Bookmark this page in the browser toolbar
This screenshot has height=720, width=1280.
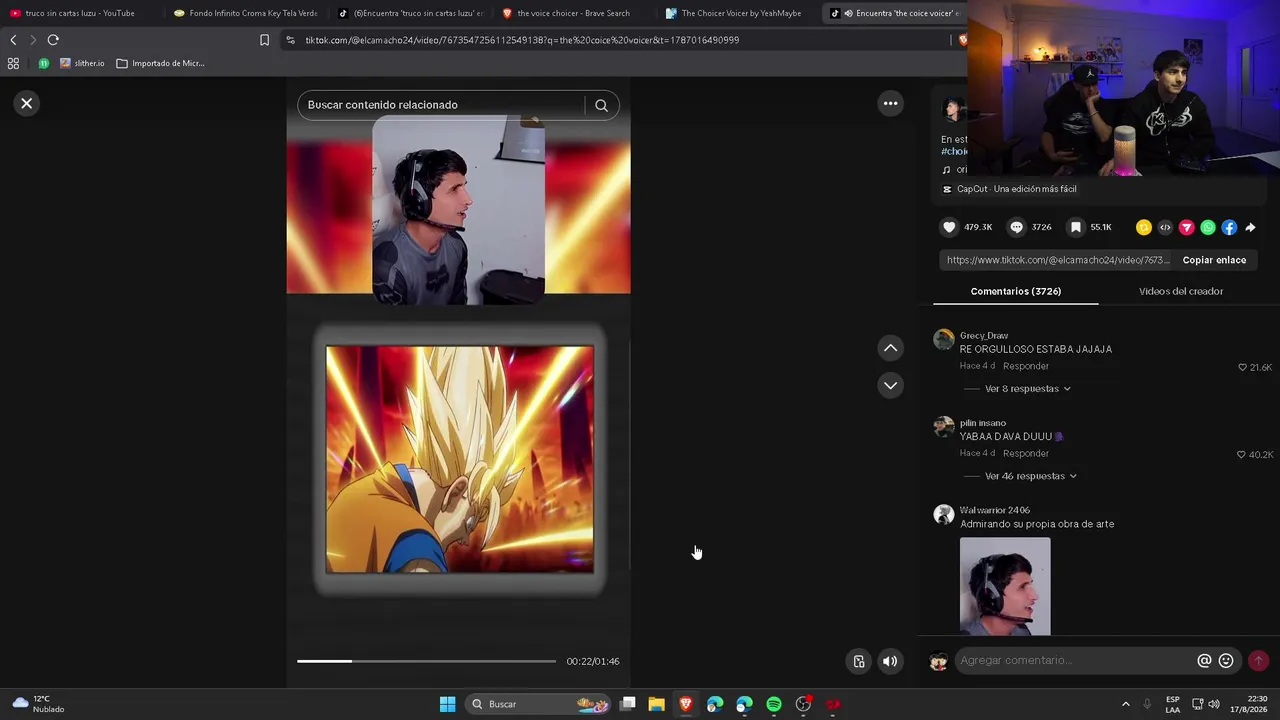264,40
